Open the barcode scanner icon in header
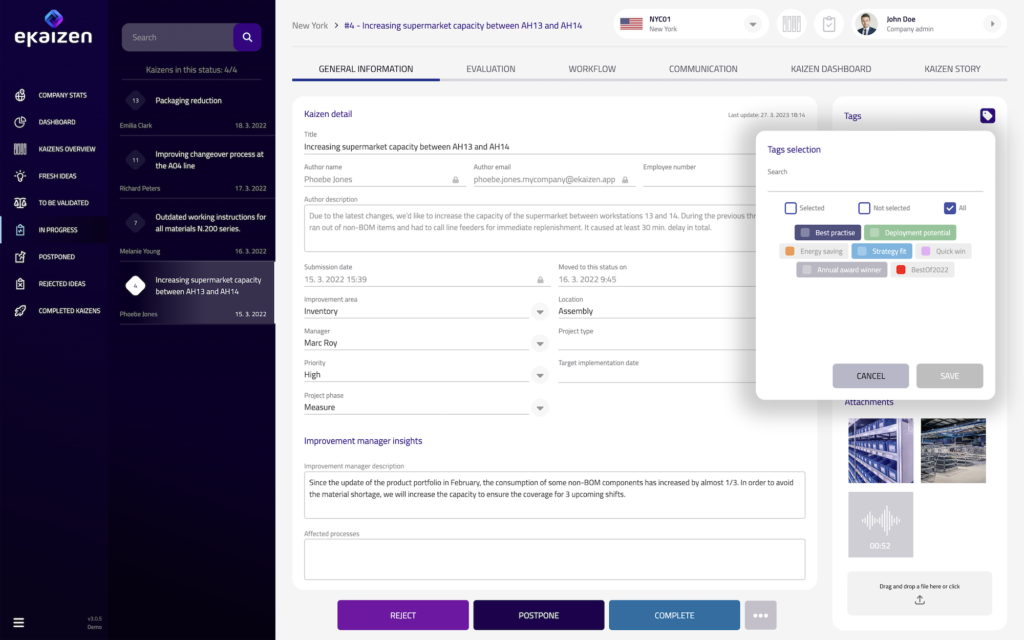The image size is (1024, 640). pyautogui.click(x=791, y=24)
